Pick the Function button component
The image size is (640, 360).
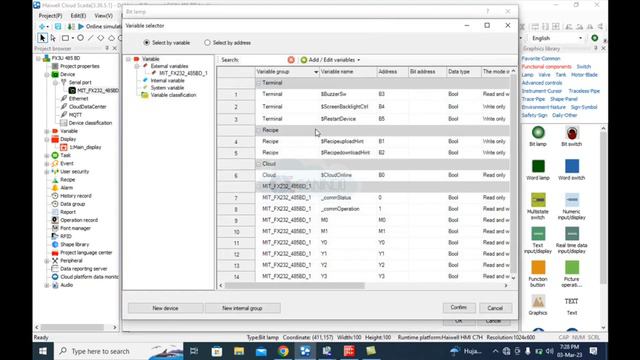(x=538, y=268)
